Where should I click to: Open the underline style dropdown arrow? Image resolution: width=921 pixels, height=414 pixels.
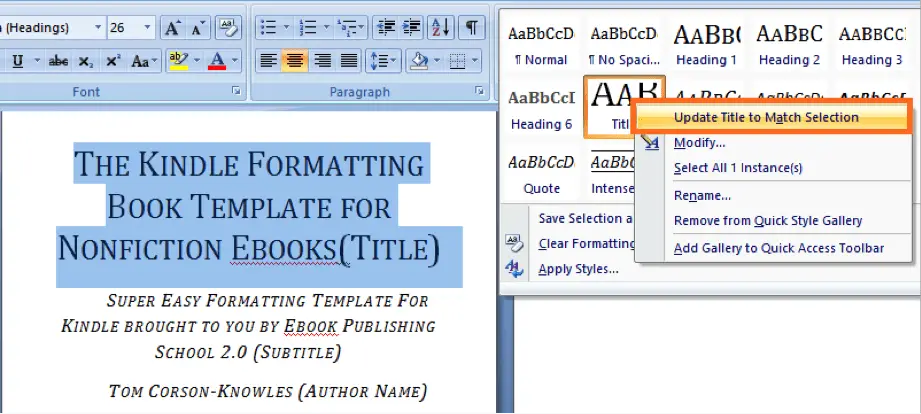36,61
